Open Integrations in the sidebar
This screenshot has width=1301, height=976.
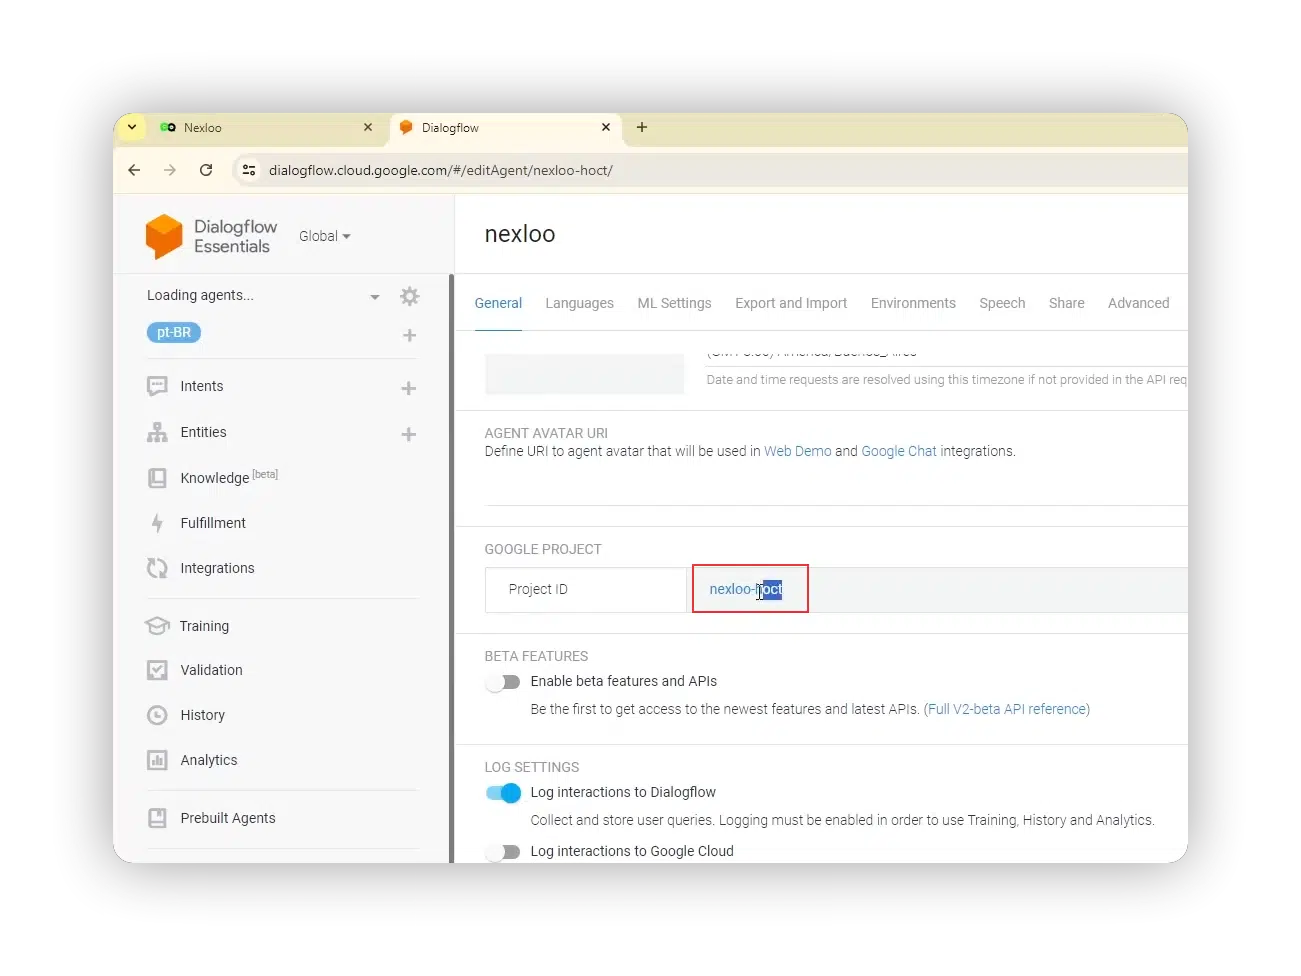pos(217,568)
